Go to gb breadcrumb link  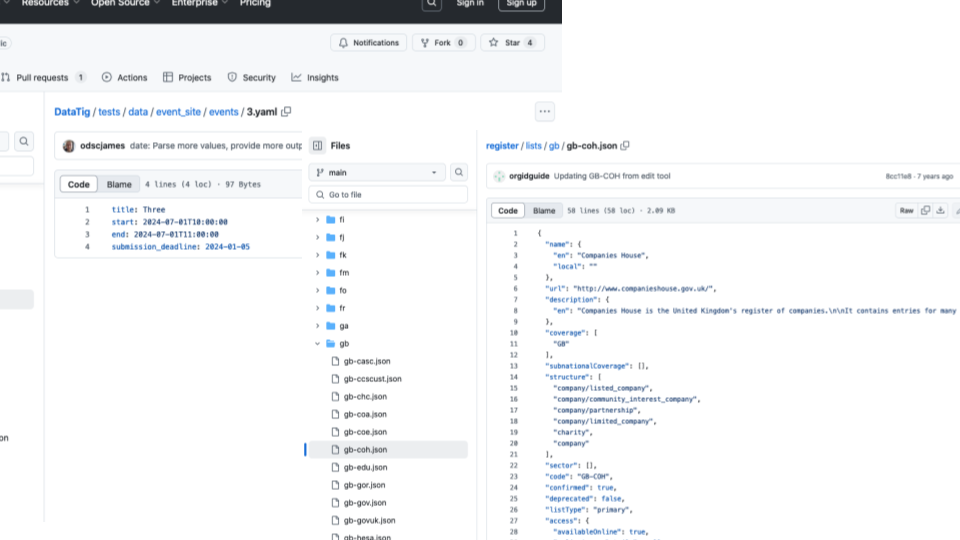coord(554,146)
